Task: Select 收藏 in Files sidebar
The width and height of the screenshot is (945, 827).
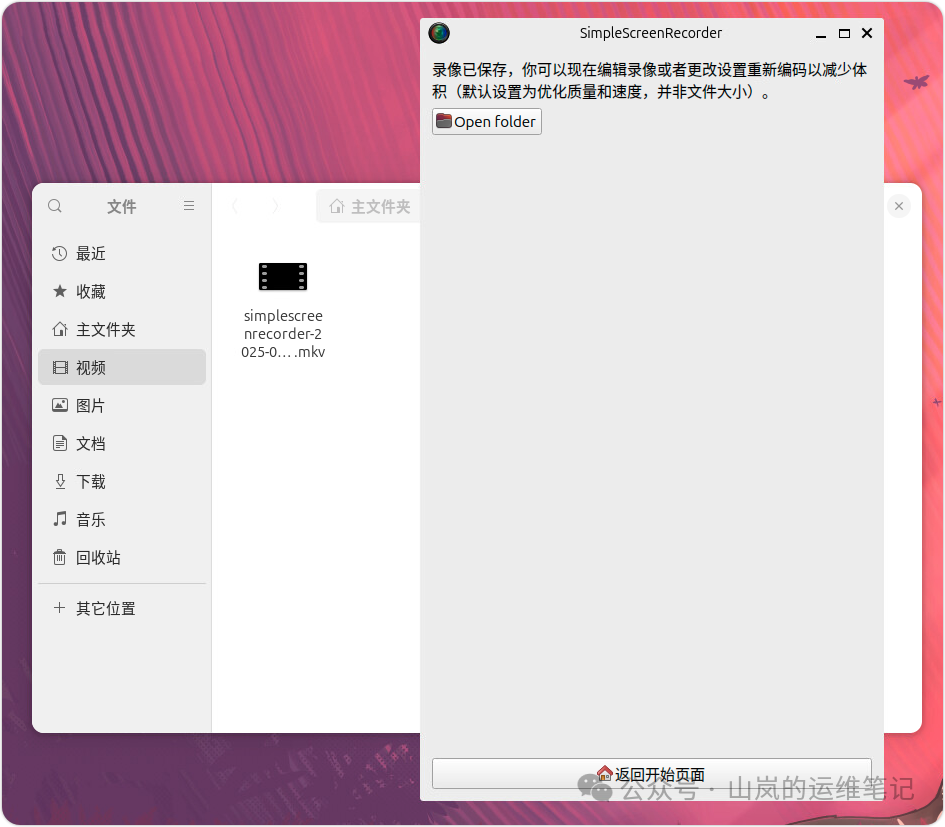Action: (122, 292)
